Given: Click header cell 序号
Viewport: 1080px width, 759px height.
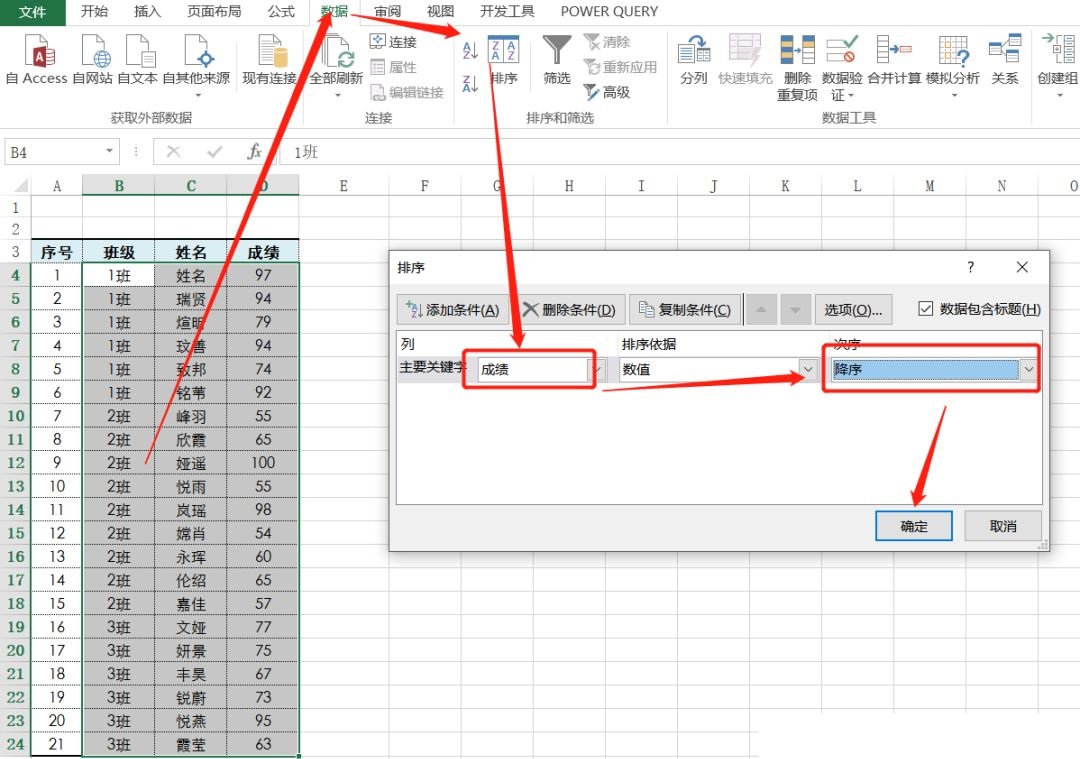Looking at the screenshot, I should tap(56, 252).
